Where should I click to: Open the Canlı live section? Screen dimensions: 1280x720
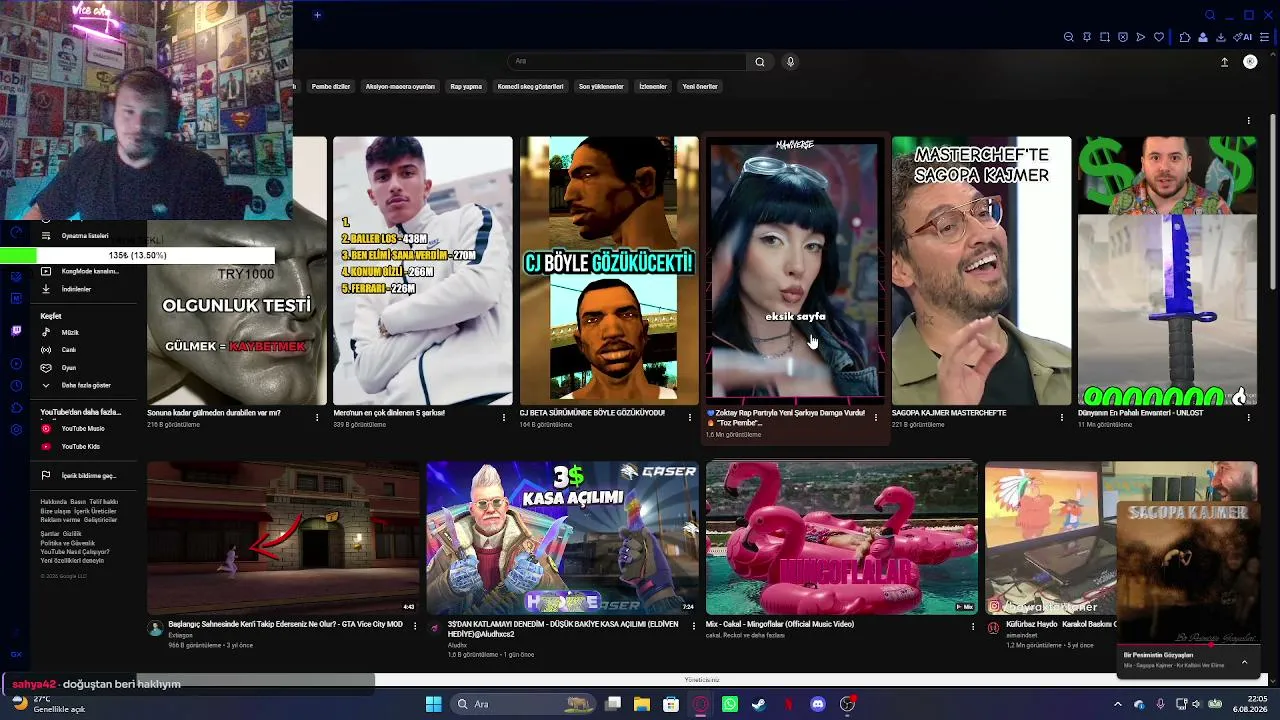[69, 350]
